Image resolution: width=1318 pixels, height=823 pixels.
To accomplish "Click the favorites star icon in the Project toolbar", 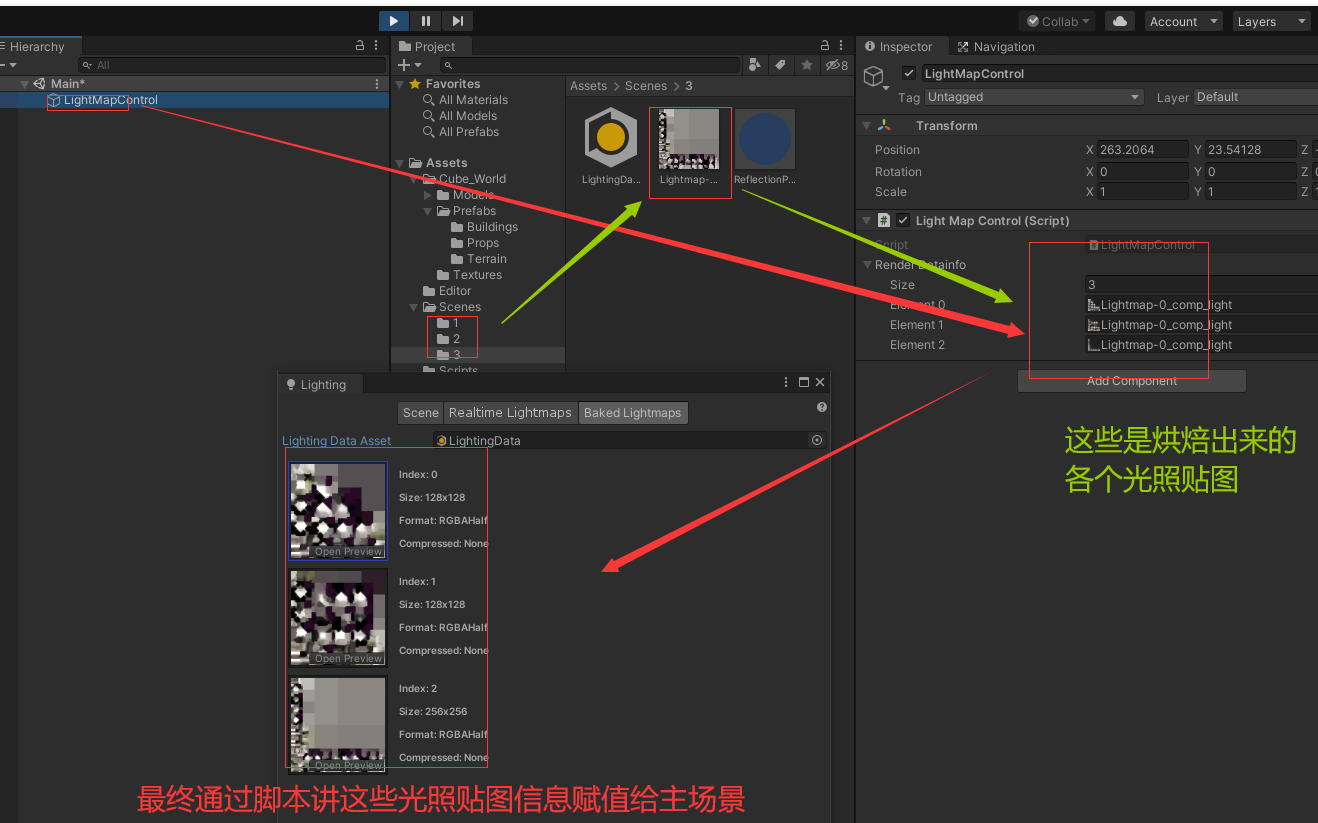I will point(807,64).
